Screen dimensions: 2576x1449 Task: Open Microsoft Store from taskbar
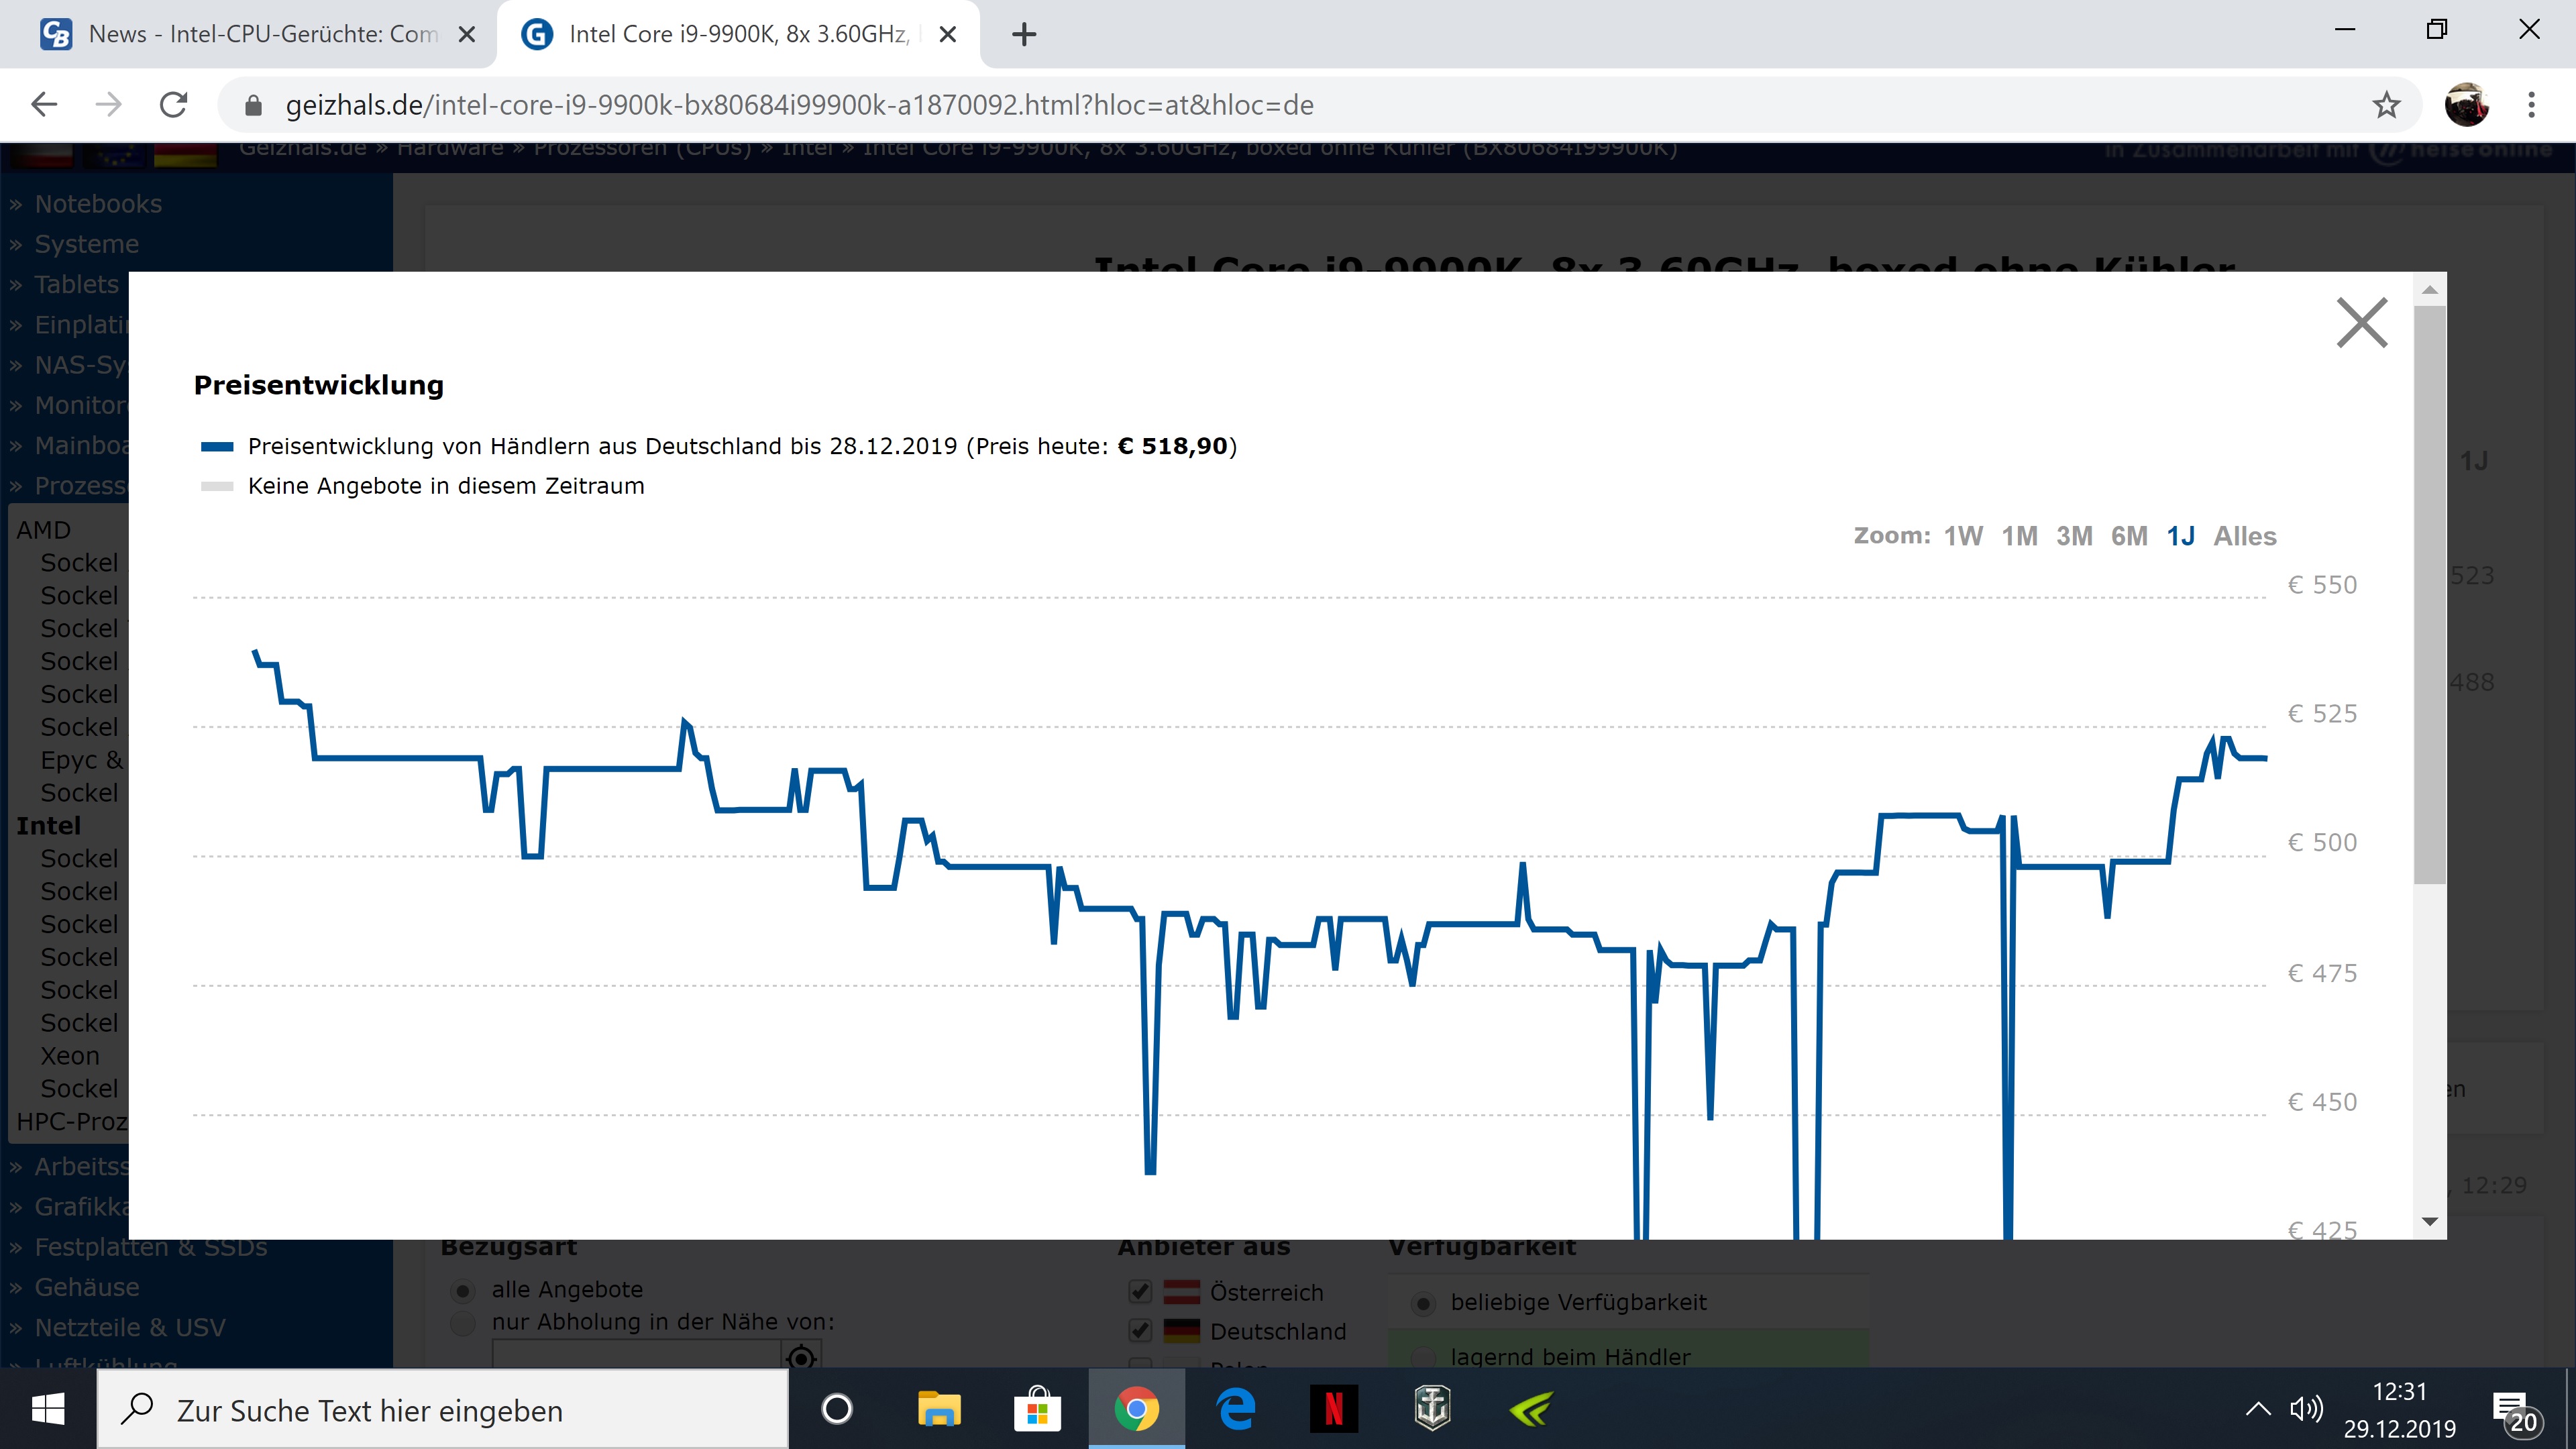tap(1037, 1410)
